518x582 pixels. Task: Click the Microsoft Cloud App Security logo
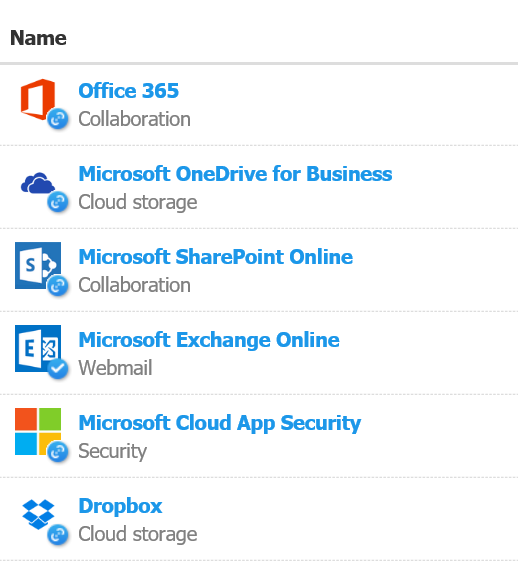pyautogui.click(x=38, y=431)
